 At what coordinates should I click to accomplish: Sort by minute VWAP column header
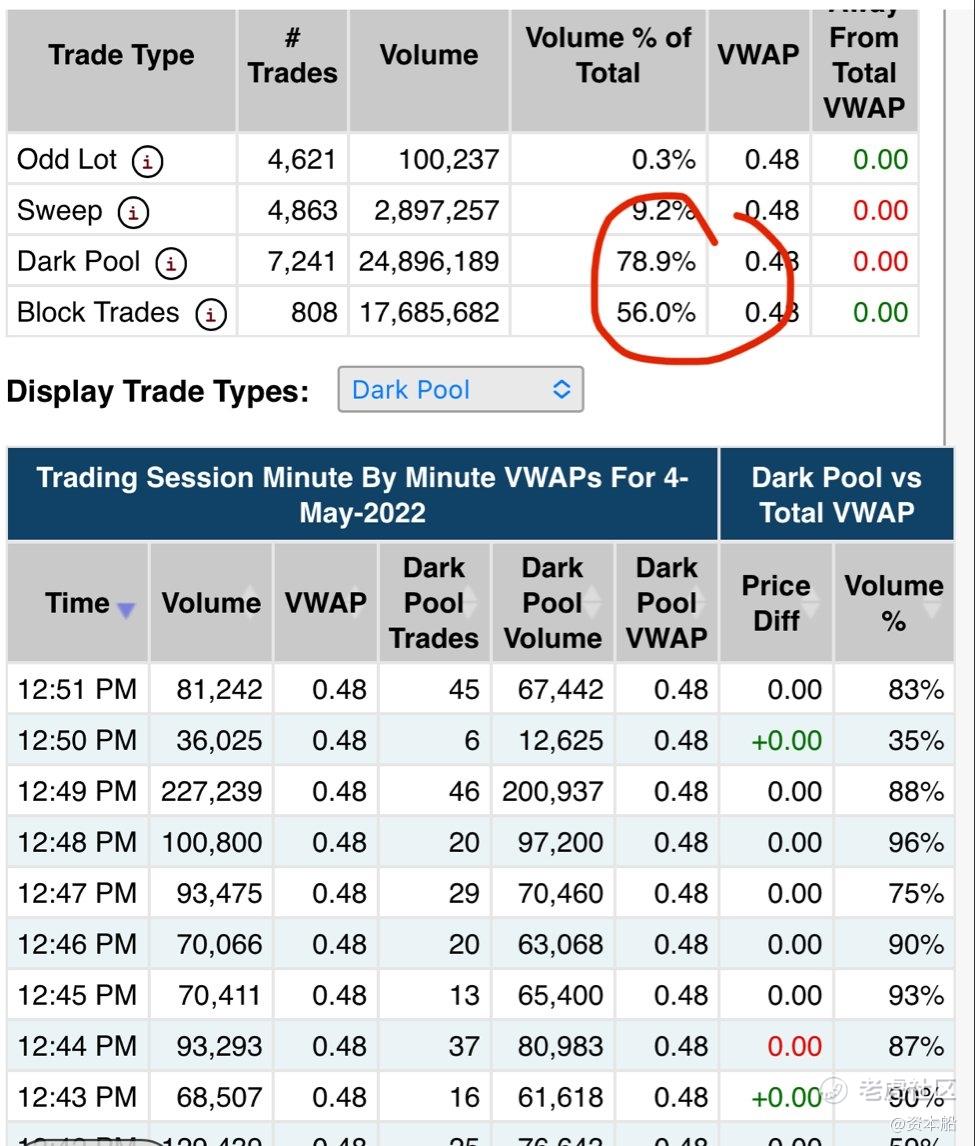pyautogui.click(x=325, y=603)
